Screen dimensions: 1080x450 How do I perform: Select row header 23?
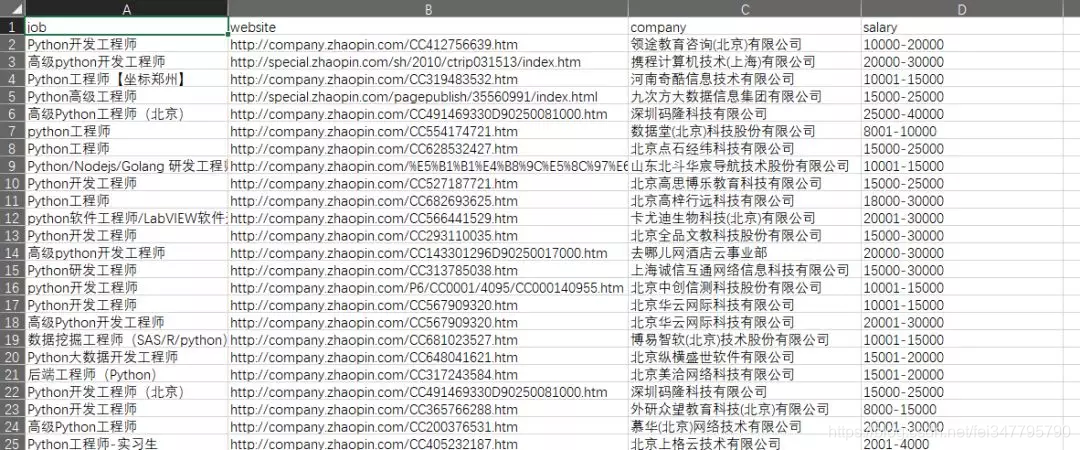(12, 409)
